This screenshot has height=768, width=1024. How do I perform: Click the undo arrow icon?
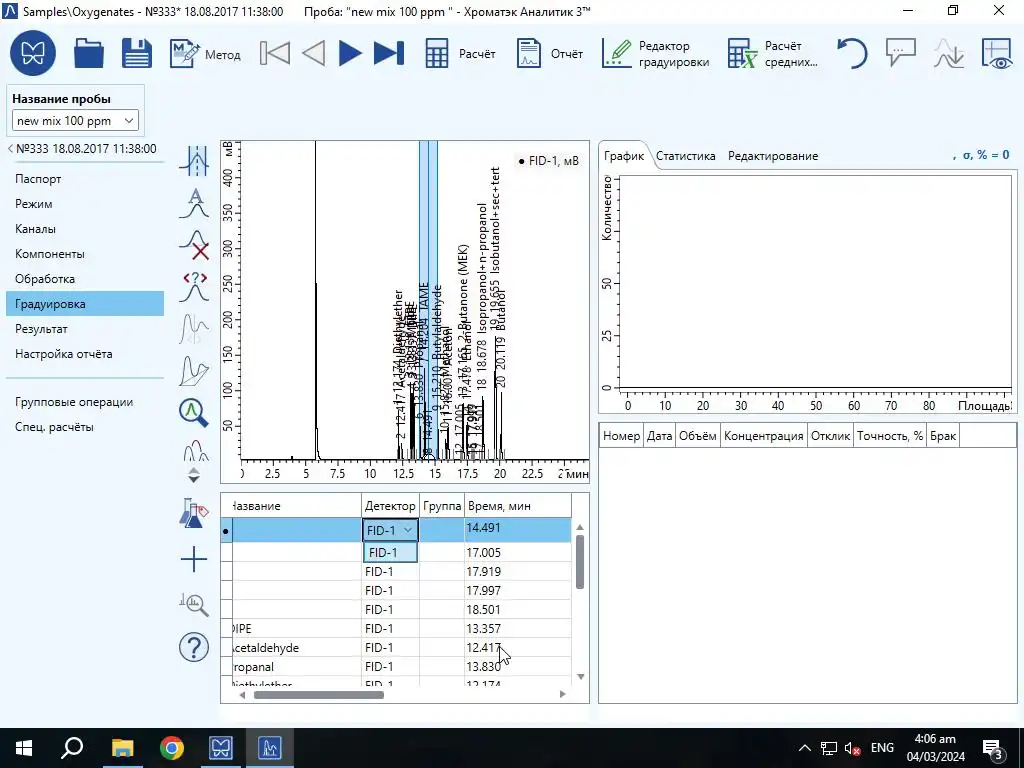pyautogui.click(x=852, y=54)
